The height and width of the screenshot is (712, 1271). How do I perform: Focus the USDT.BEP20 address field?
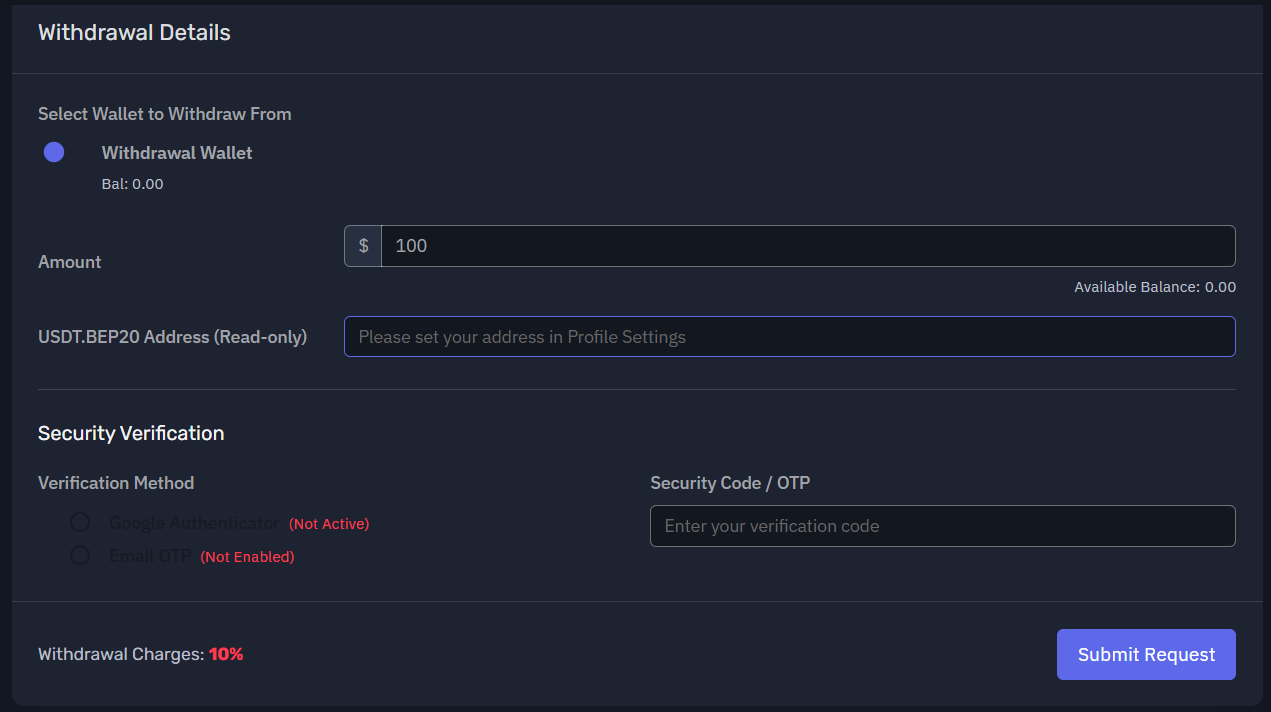[789, 337]
